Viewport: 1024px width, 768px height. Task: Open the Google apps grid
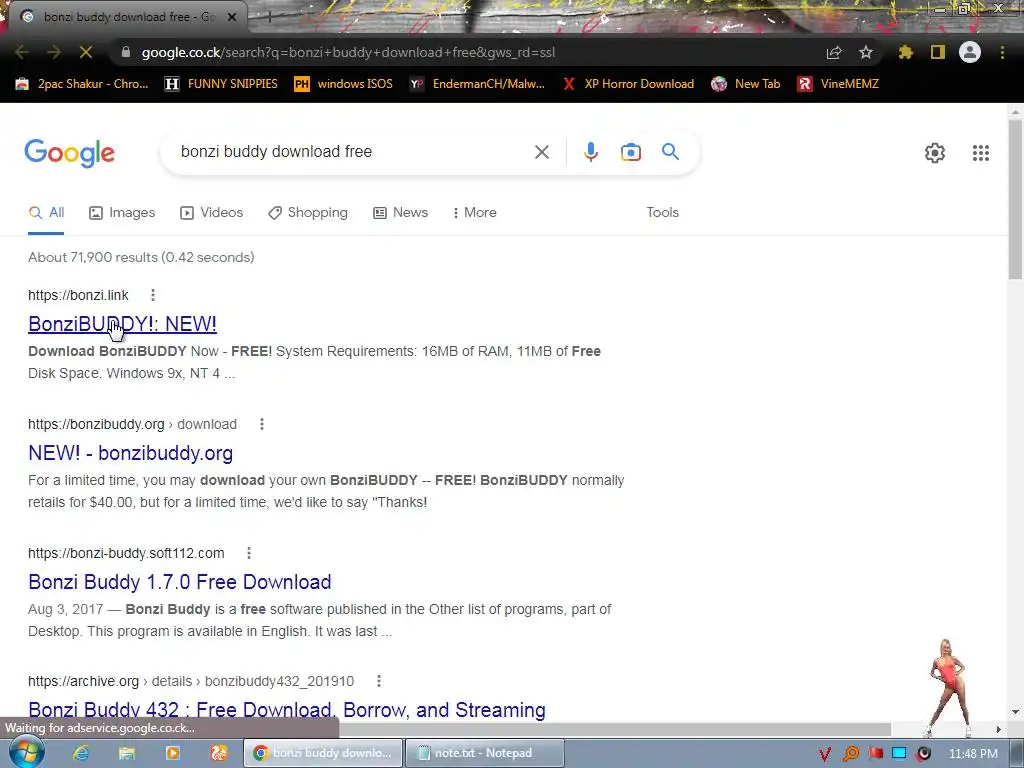coord(980,153)
